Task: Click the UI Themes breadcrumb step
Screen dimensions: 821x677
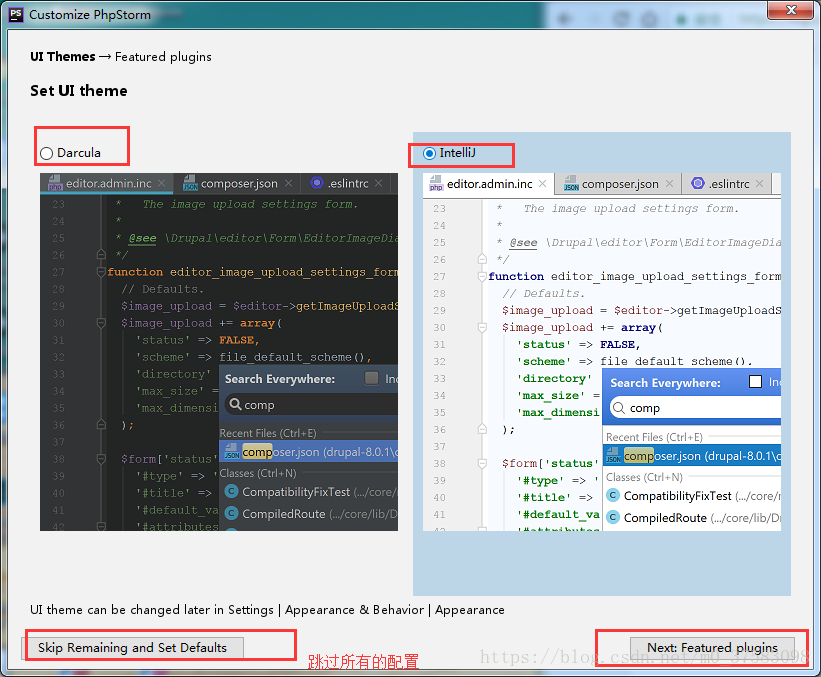Action: click(63, 57)
